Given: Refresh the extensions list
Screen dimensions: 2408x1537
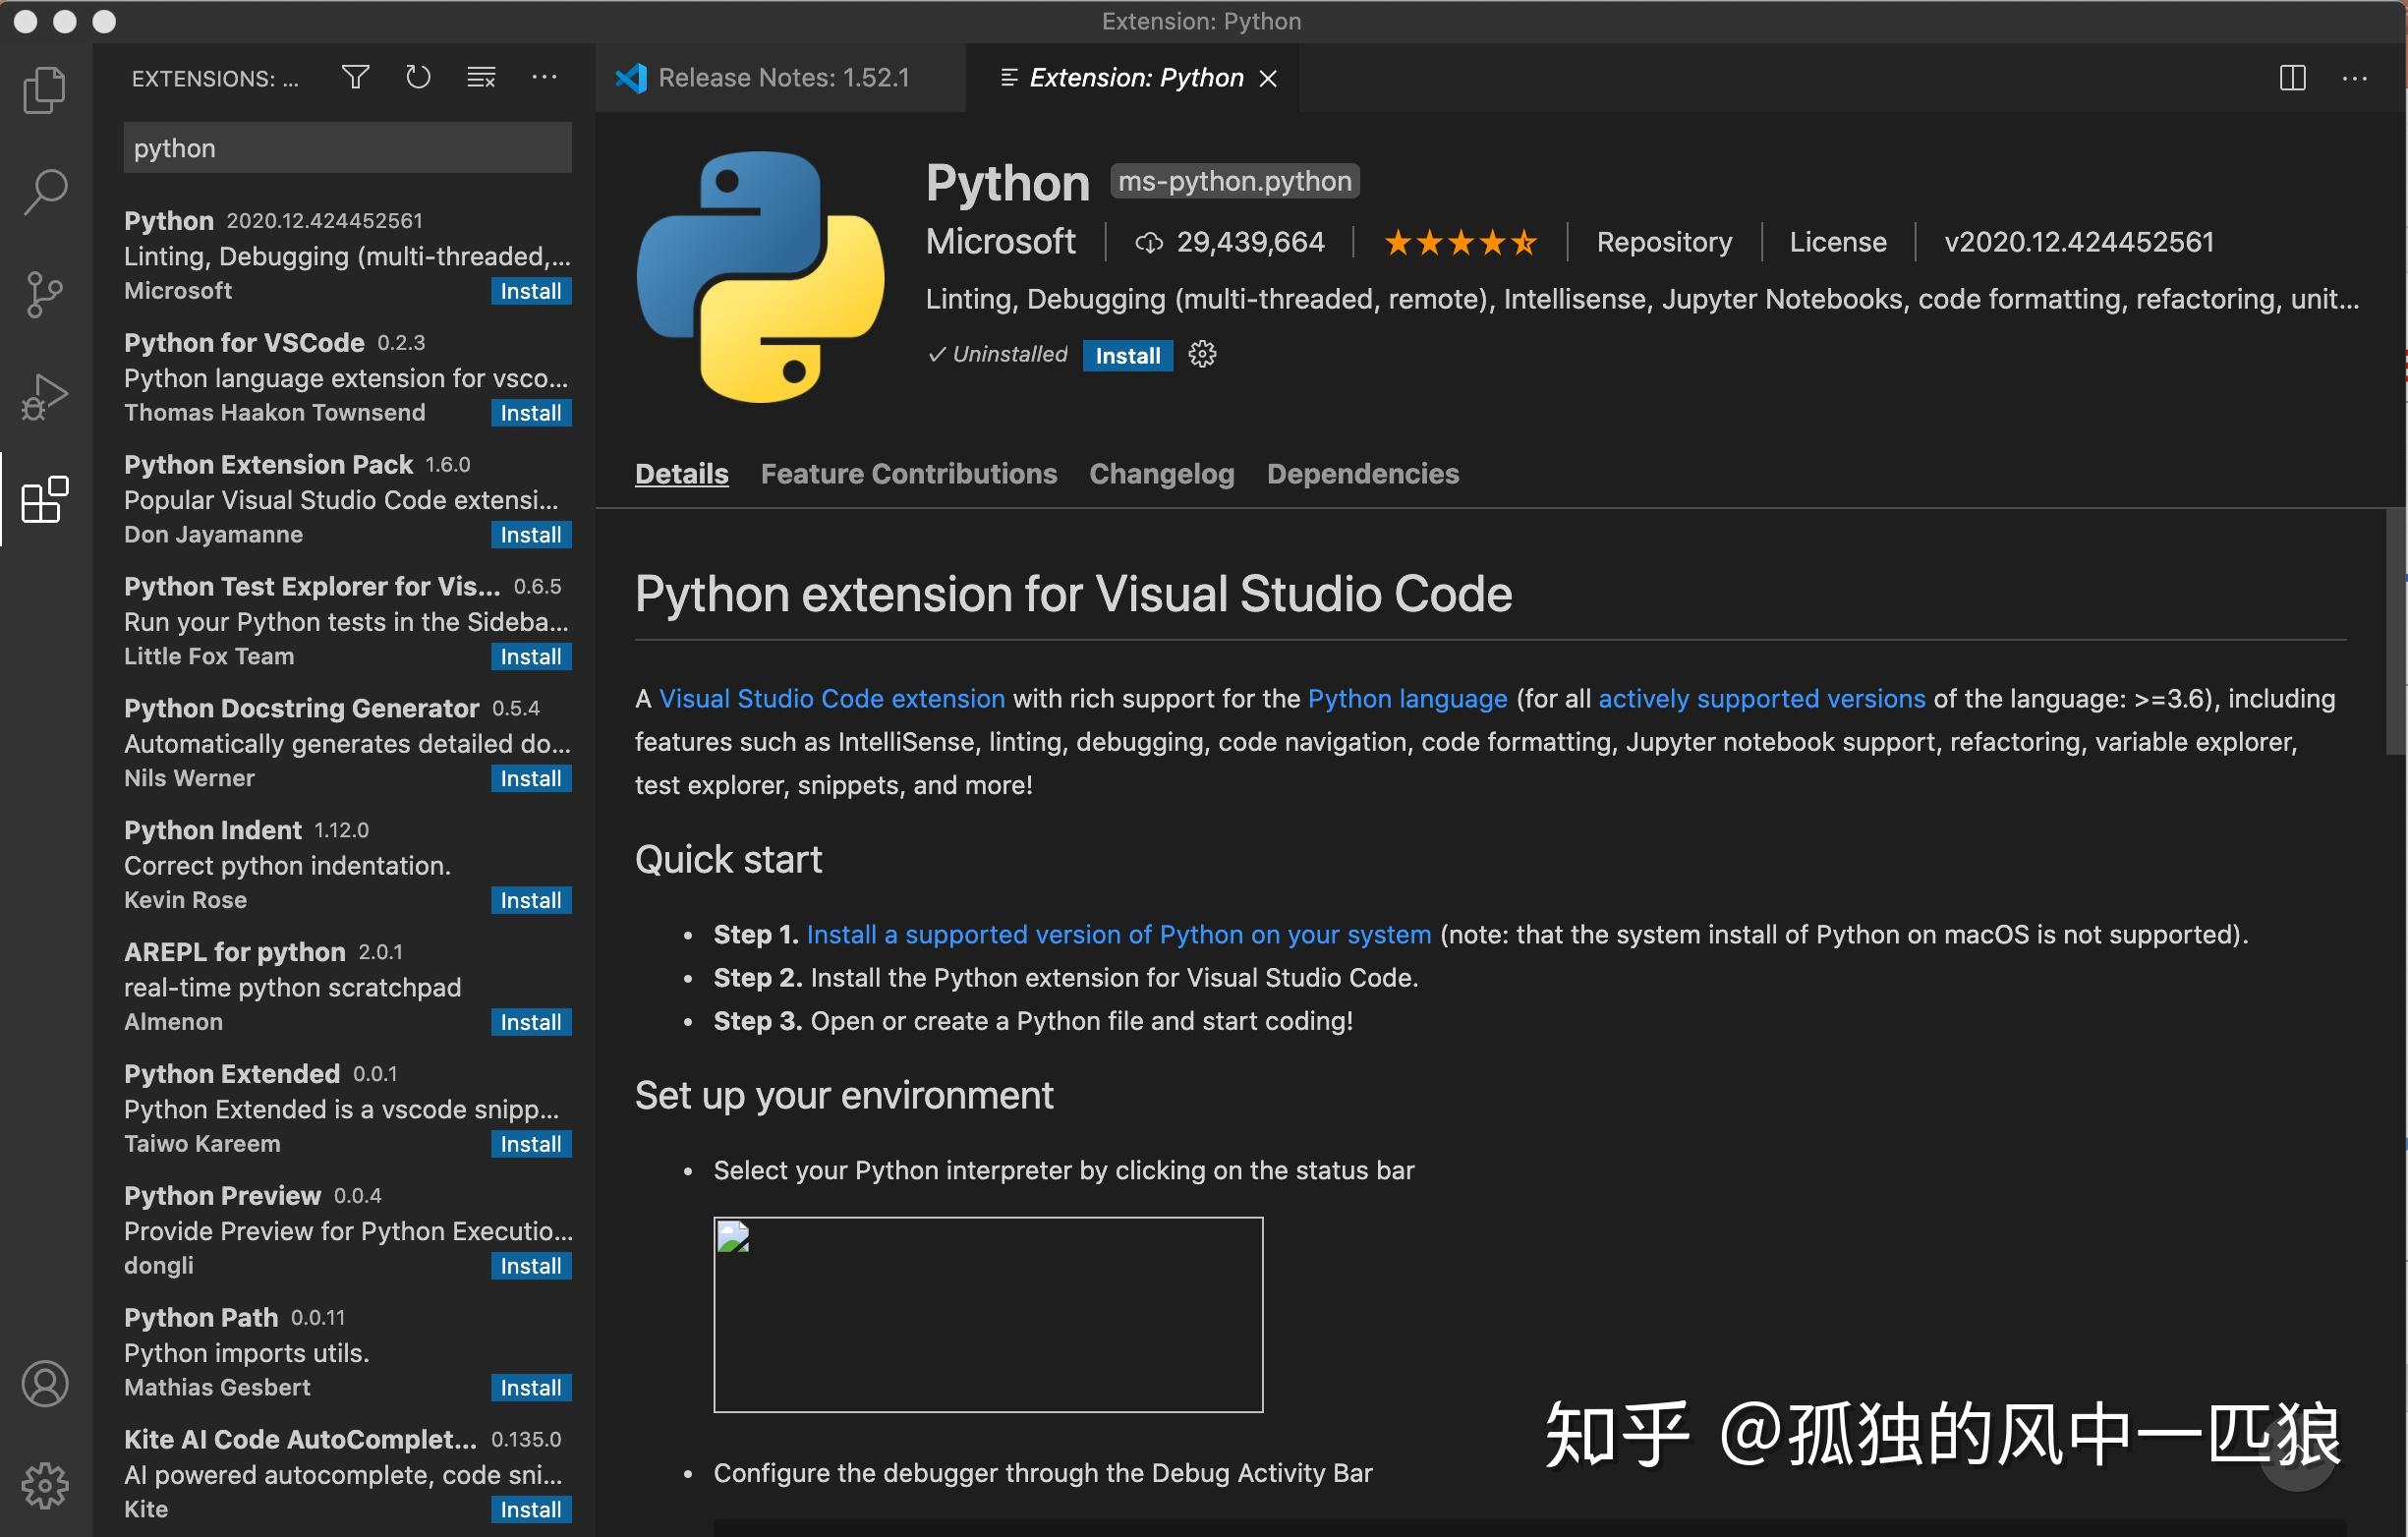Looking at the screenshot, I should tap(417, 77).
